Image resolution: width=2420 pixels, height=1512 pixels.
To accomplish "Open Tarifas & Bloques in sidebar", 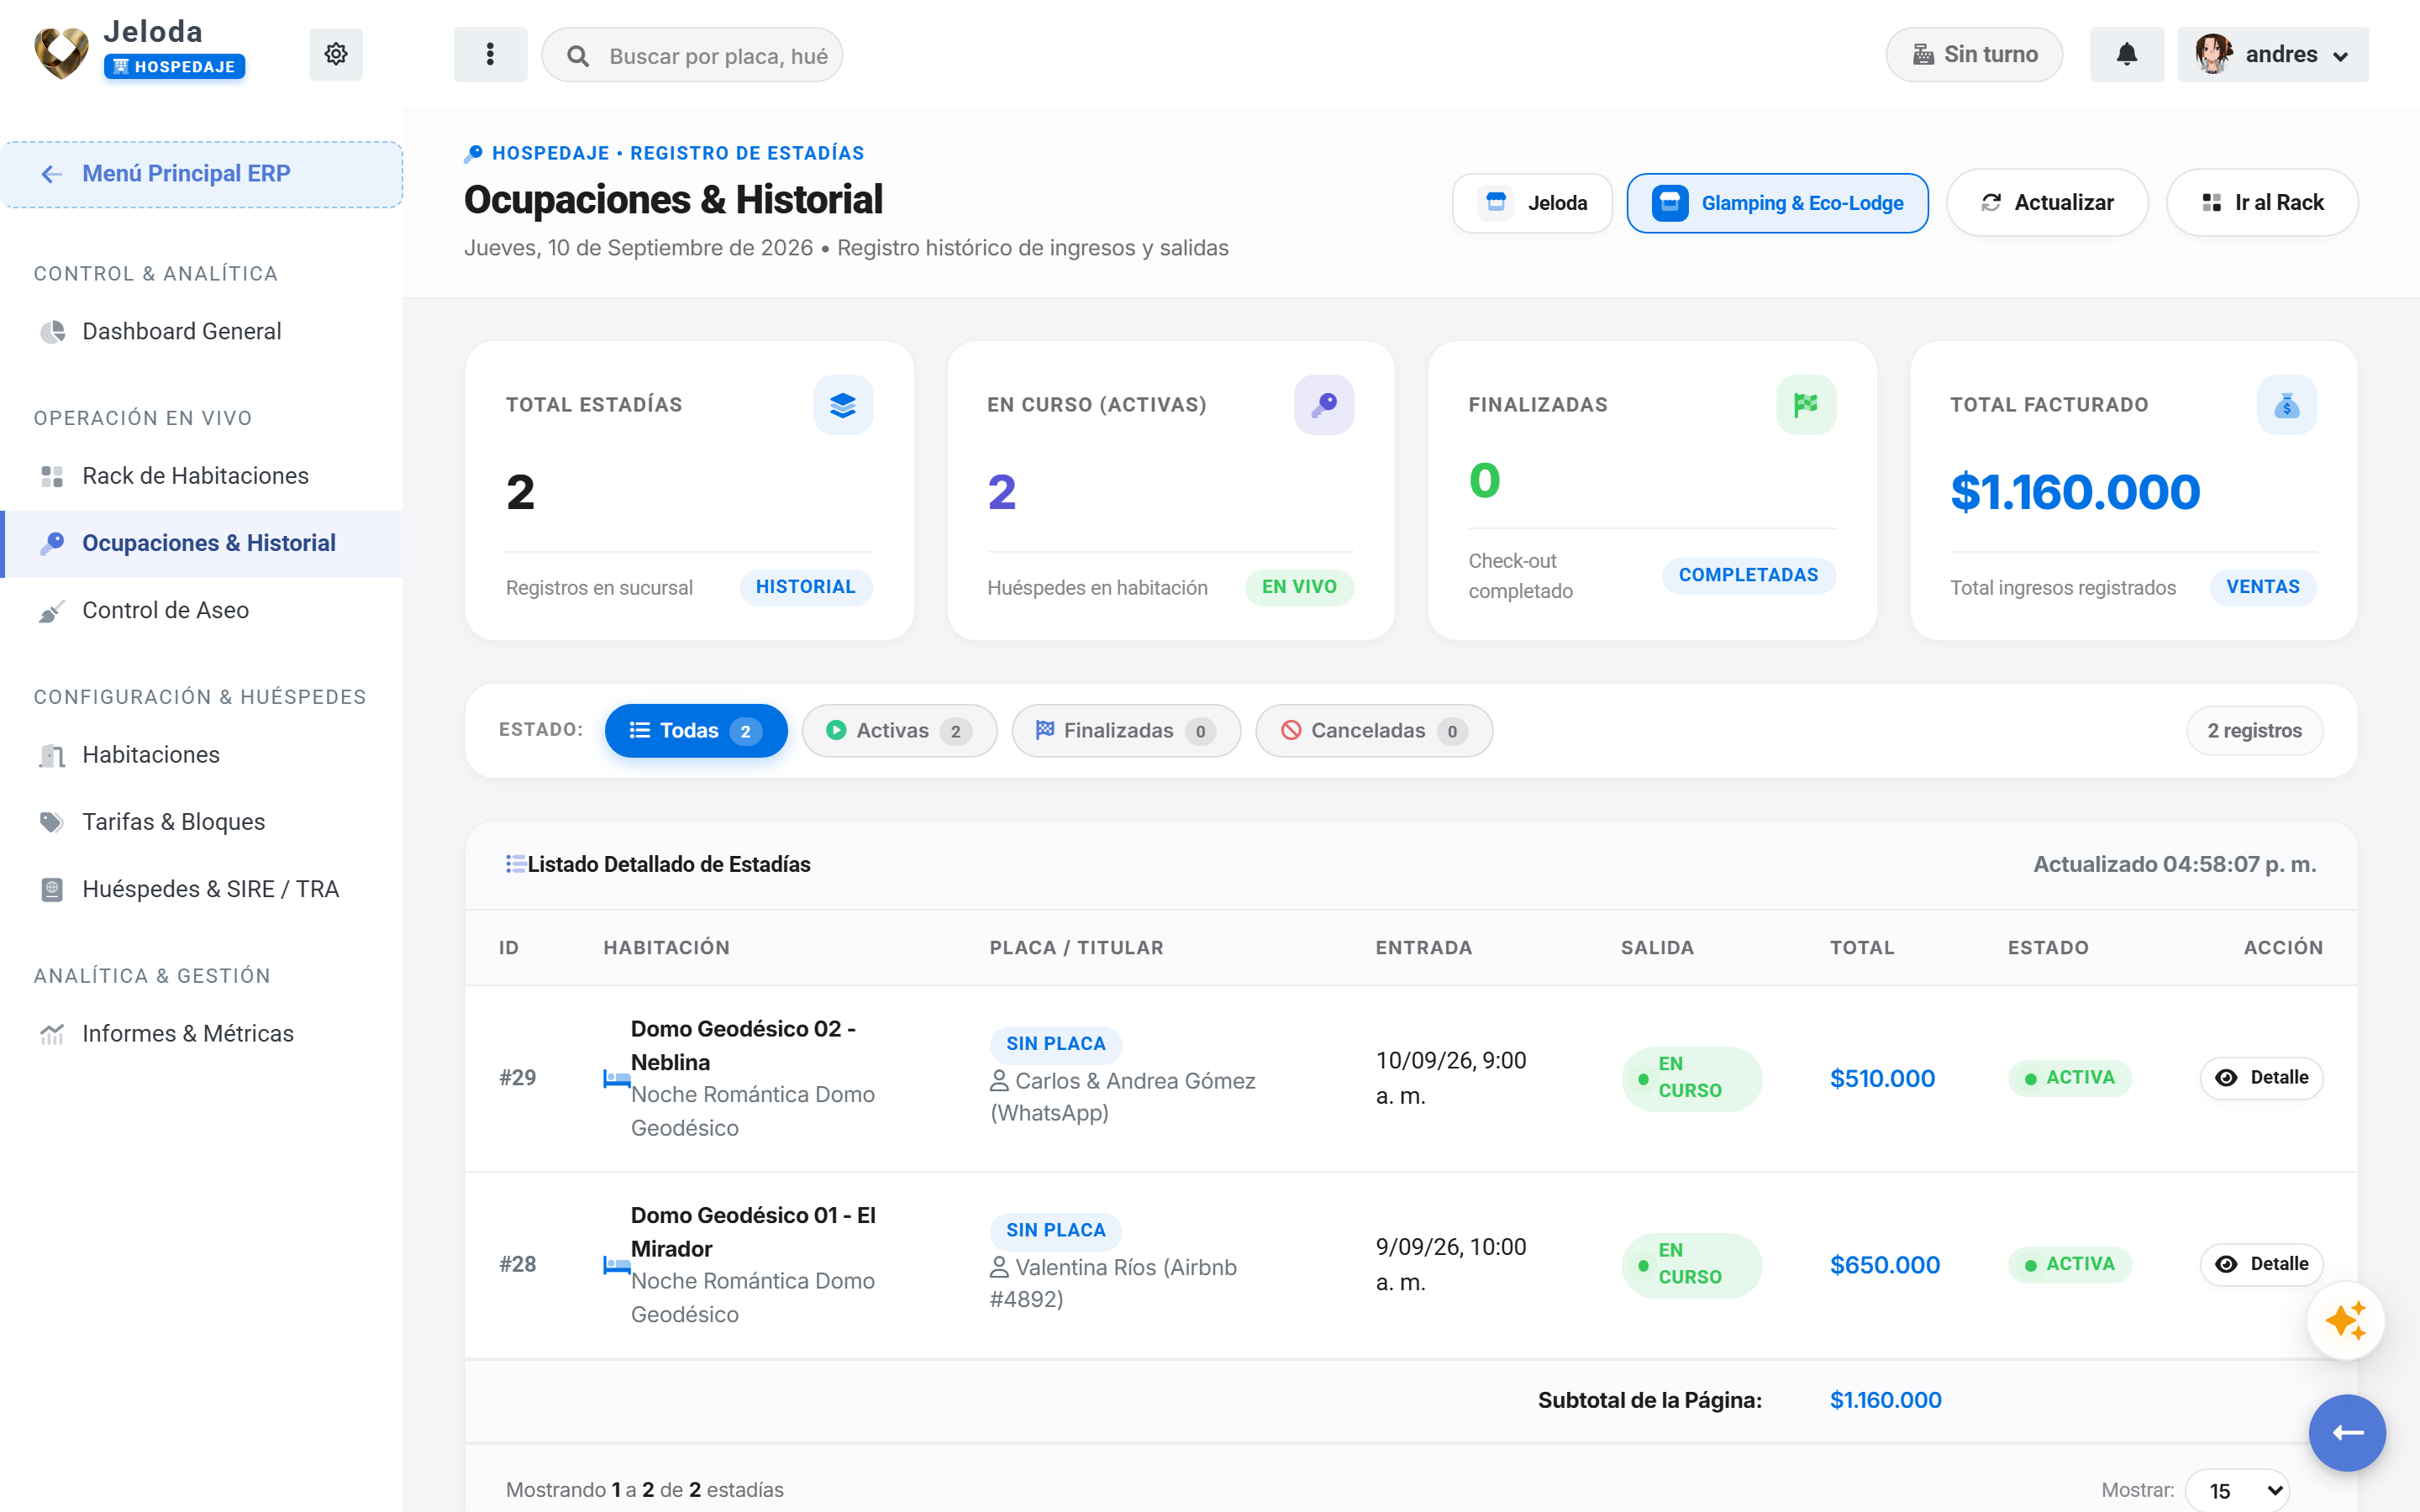I will pos(202,822).
